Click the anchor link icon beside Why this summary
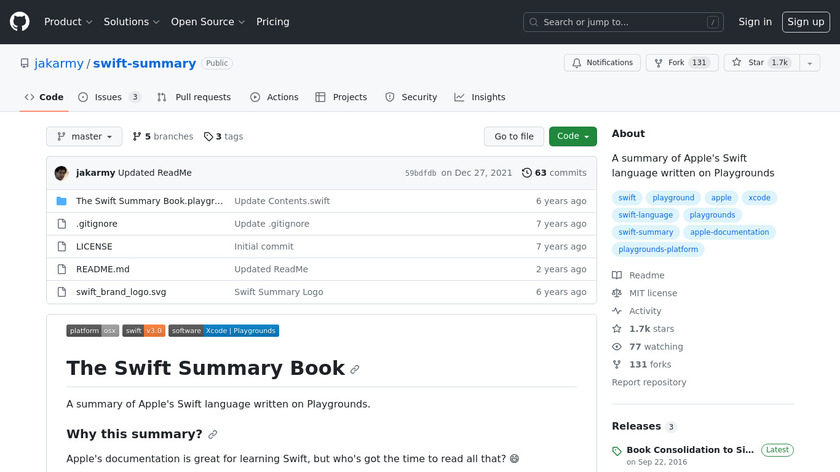Screen dimensions: 840x472 pos(212,435)
